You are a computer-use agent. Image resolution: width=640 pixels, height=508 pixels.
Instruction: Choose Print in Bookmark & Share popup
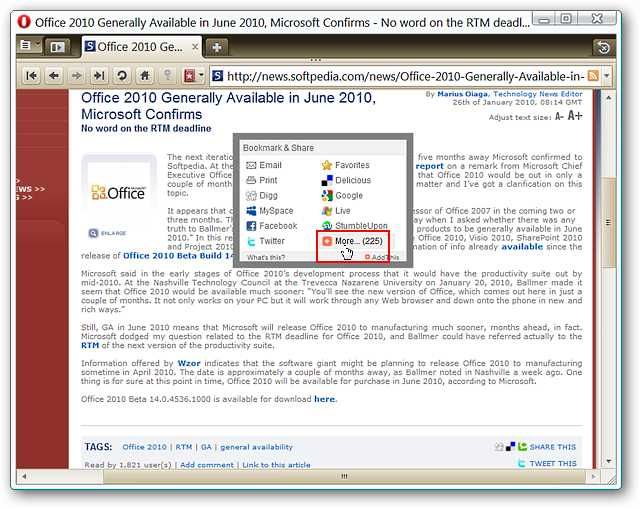[x=262, y=180]
